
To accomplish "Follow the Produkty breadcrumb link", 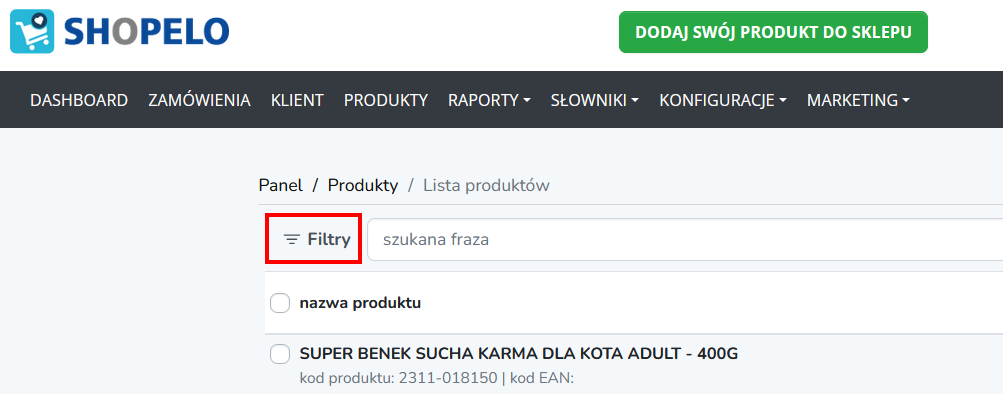I will (363, 185).
